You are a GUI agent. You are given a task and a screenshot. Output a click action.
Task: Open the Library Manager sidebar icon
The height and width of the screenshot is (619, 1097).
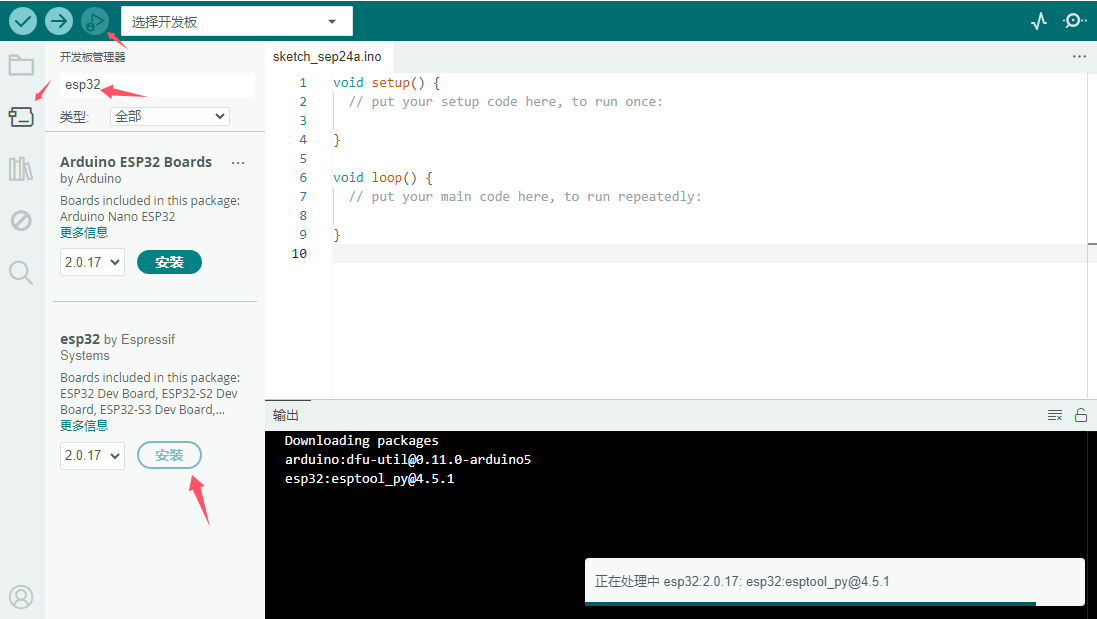[x=21, y=169]
